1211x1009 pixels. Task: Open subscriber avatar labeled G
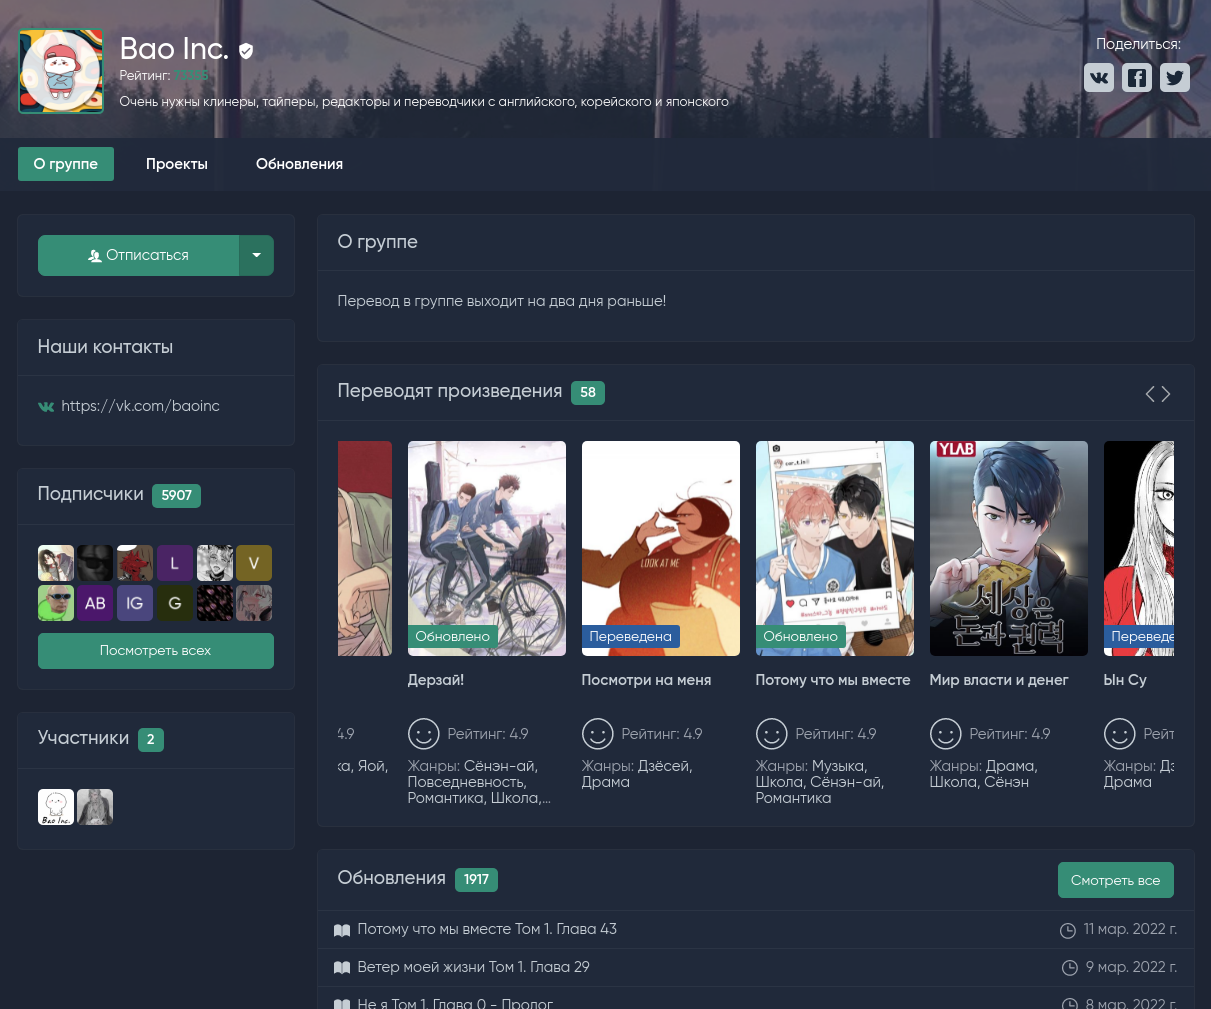(x=174, y=603)
